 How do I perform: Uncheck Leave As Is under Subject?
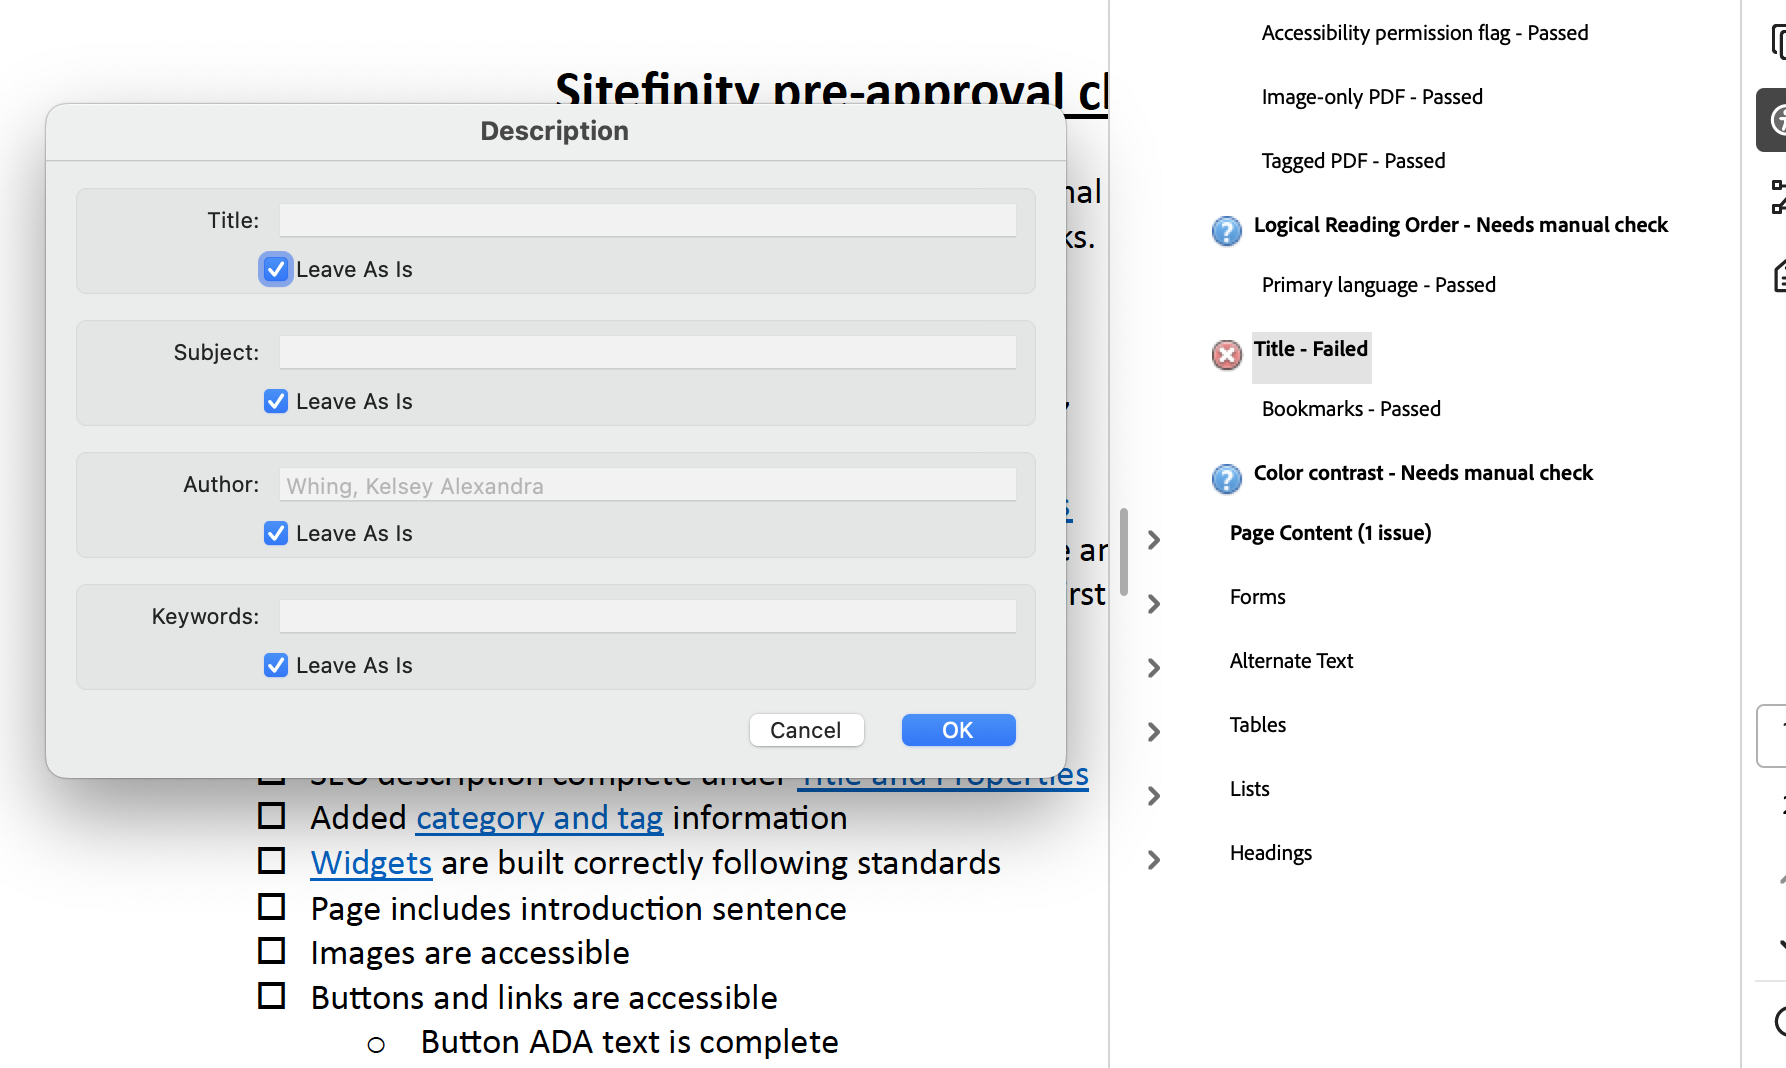click(x=276, y=401)
